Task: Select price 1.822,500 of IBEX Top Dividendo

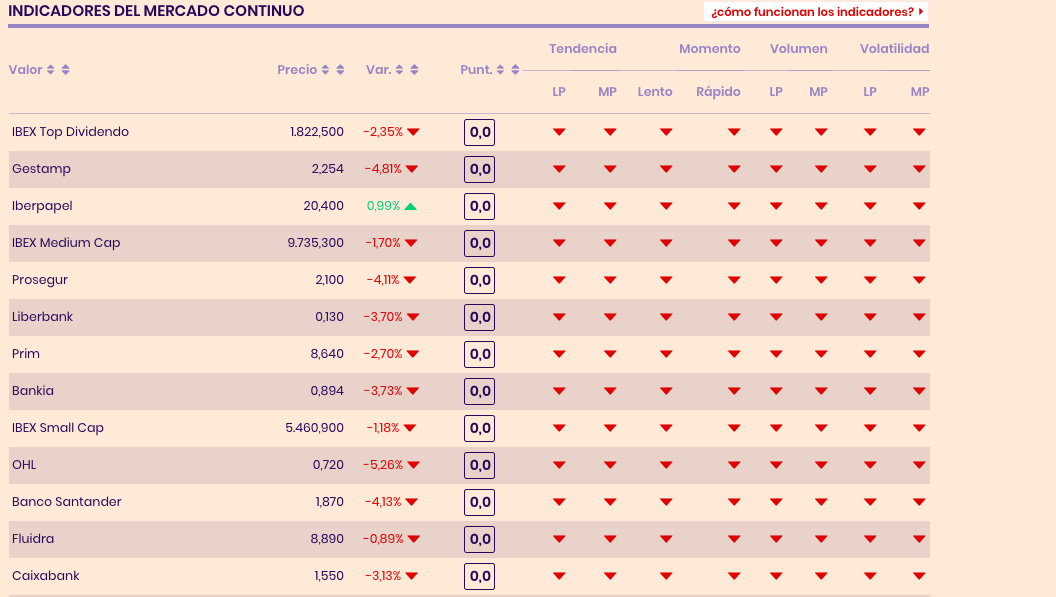Action: coord(317,131)
